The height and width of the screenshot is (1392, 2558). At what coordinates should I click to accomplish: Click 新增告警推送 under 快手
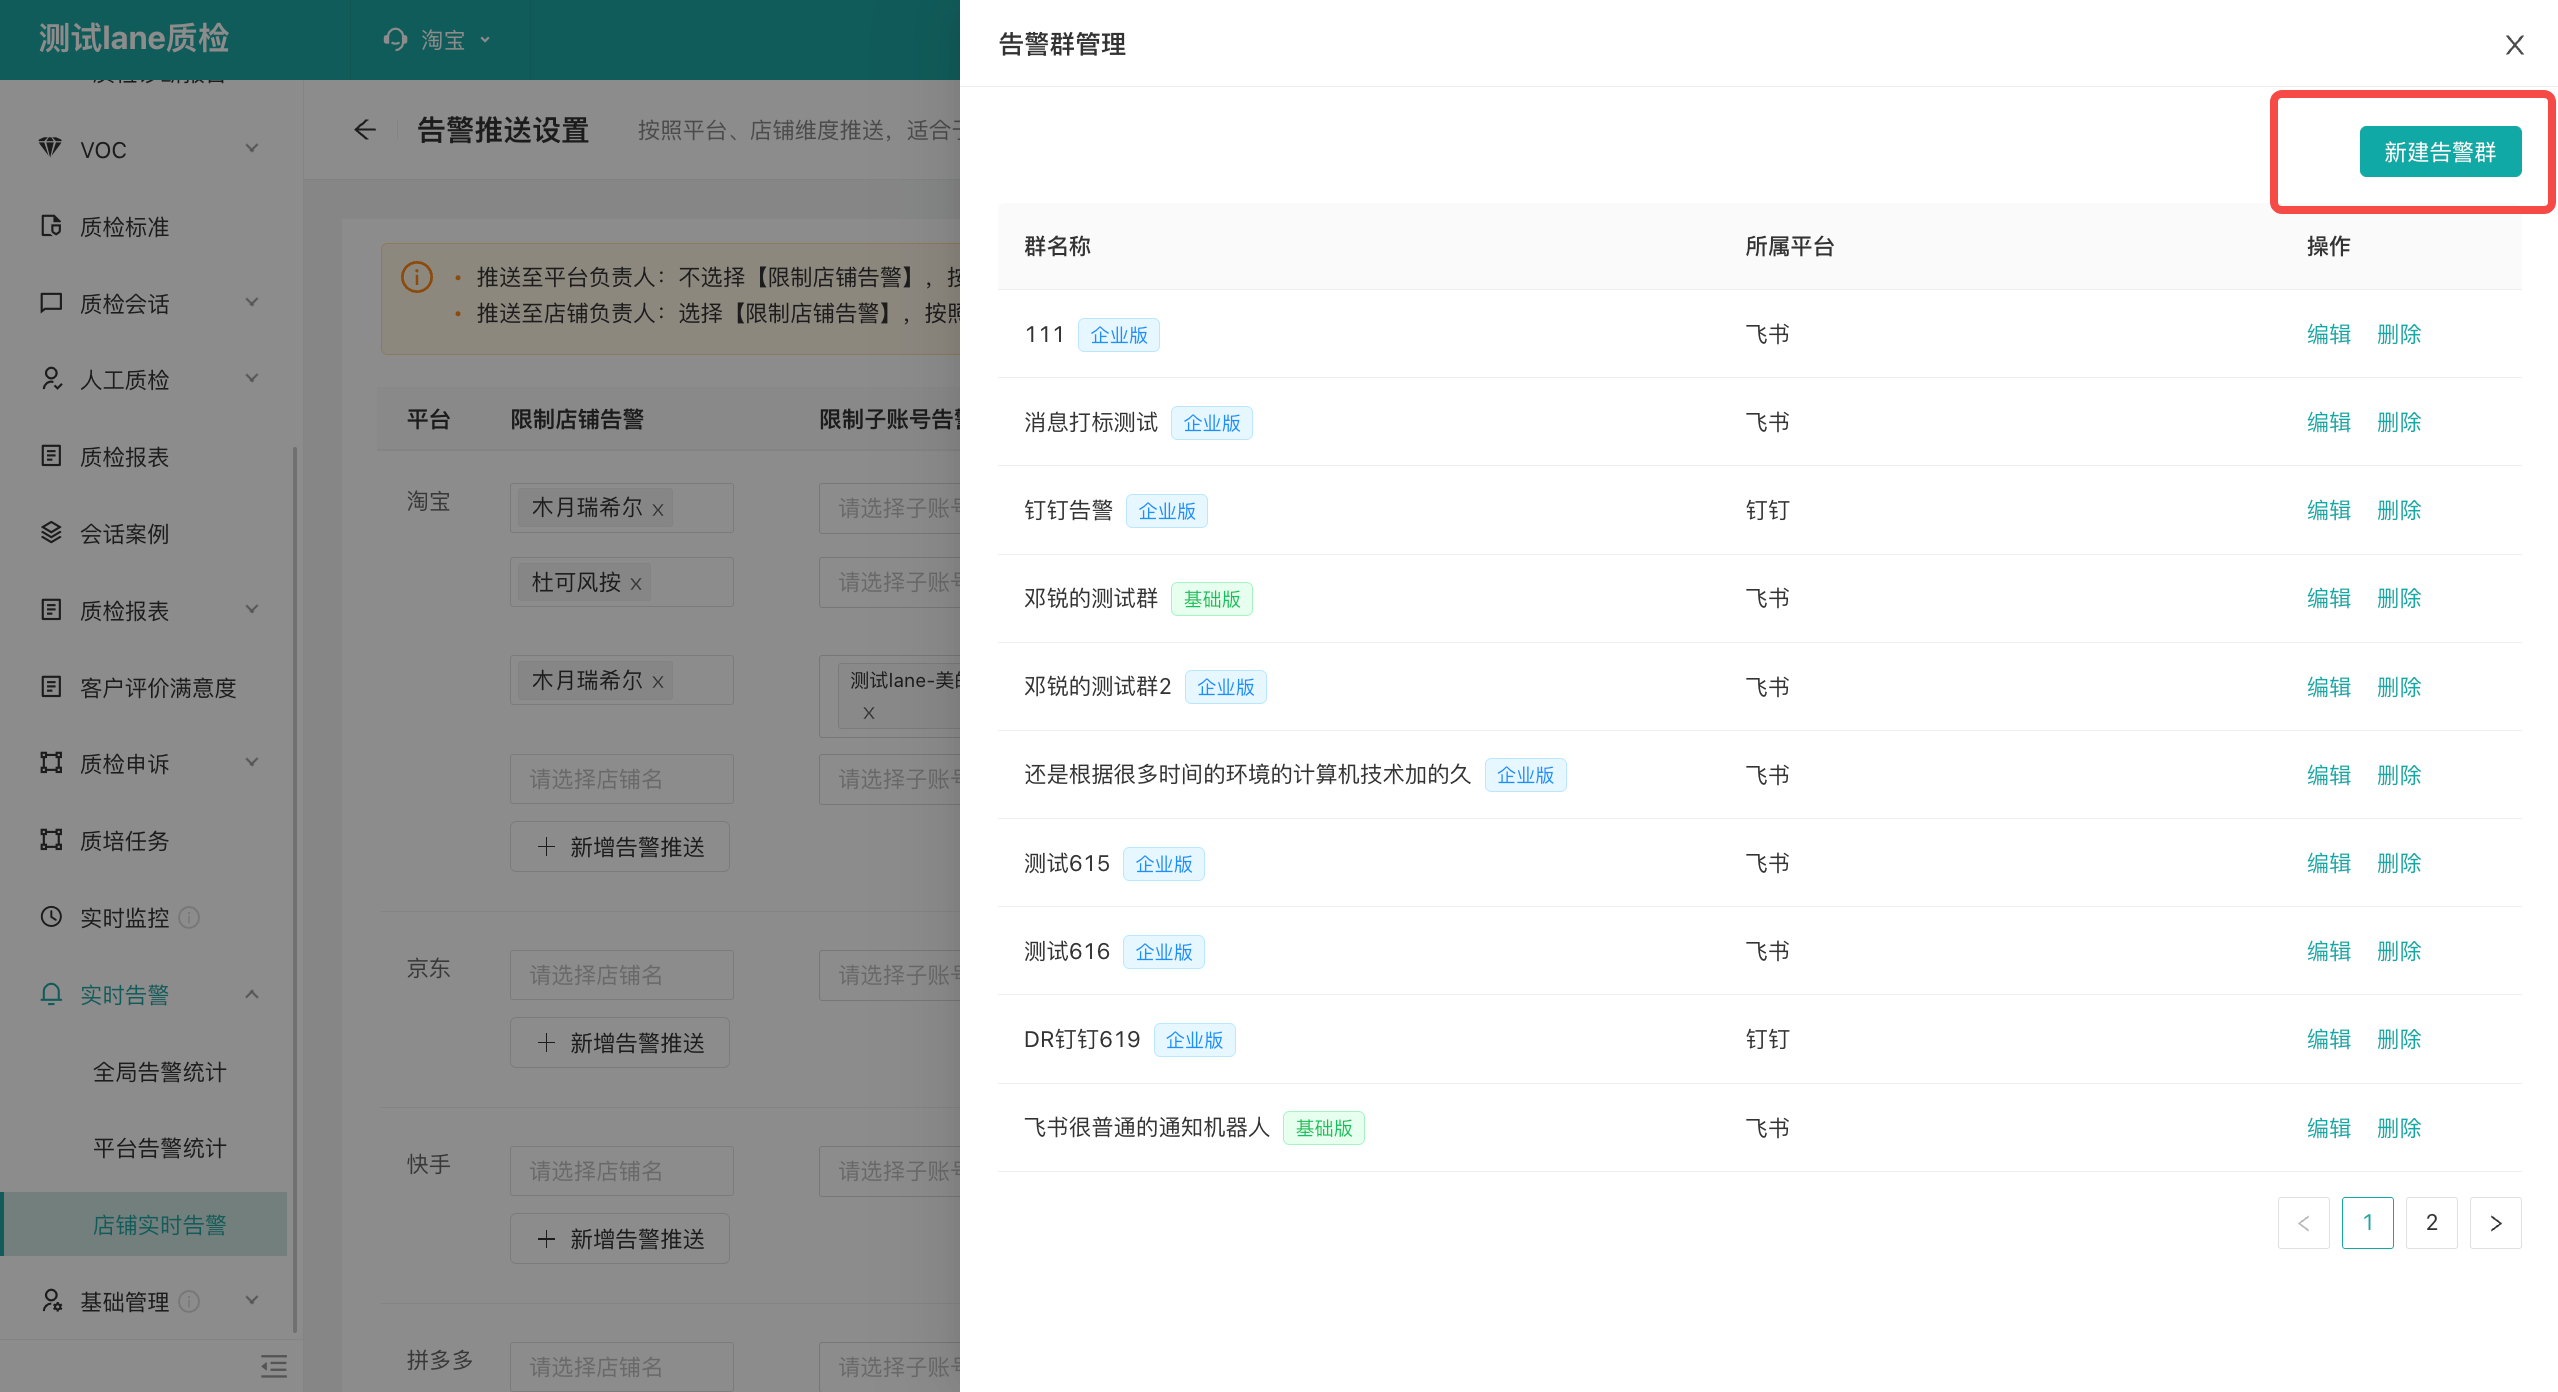point(620,1239)
